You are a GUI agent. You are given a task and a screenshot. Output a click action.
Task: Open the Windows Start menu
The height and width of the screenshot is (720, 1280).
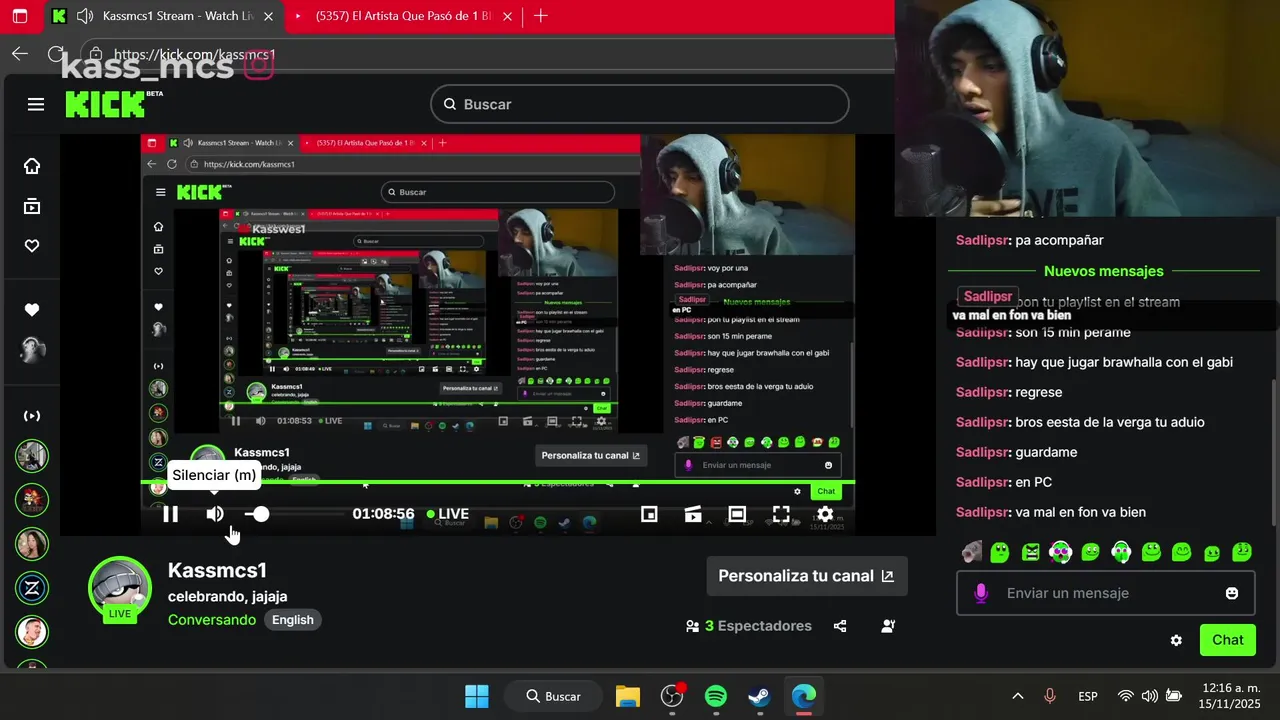pos(477,696)
